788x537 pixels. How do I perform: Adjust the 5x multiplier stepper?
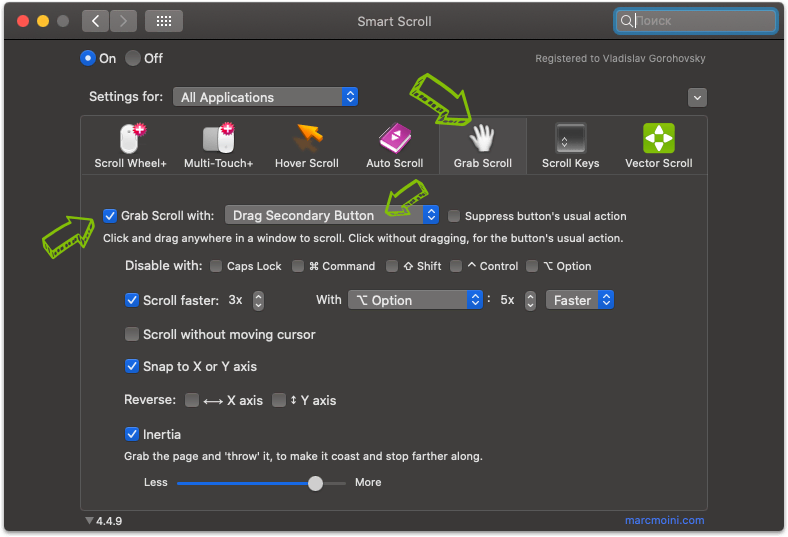[530, 301]
